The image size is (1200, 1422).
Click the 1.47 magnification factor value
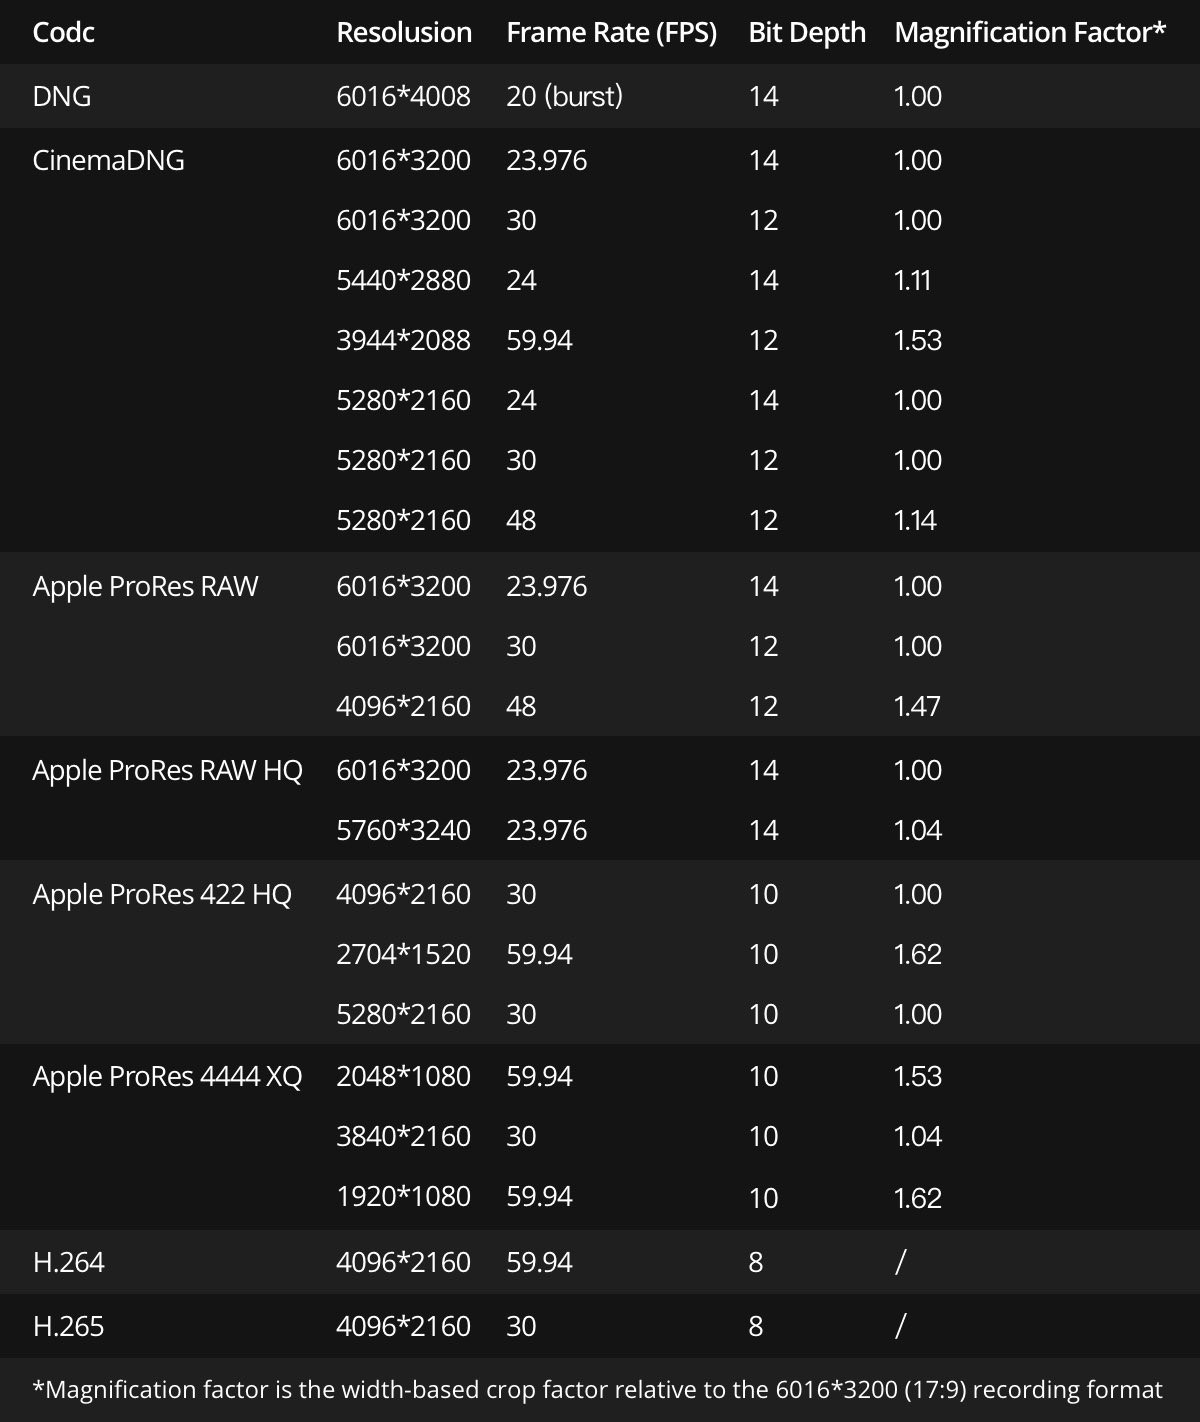pyautogui.click(x=917, y=706)
